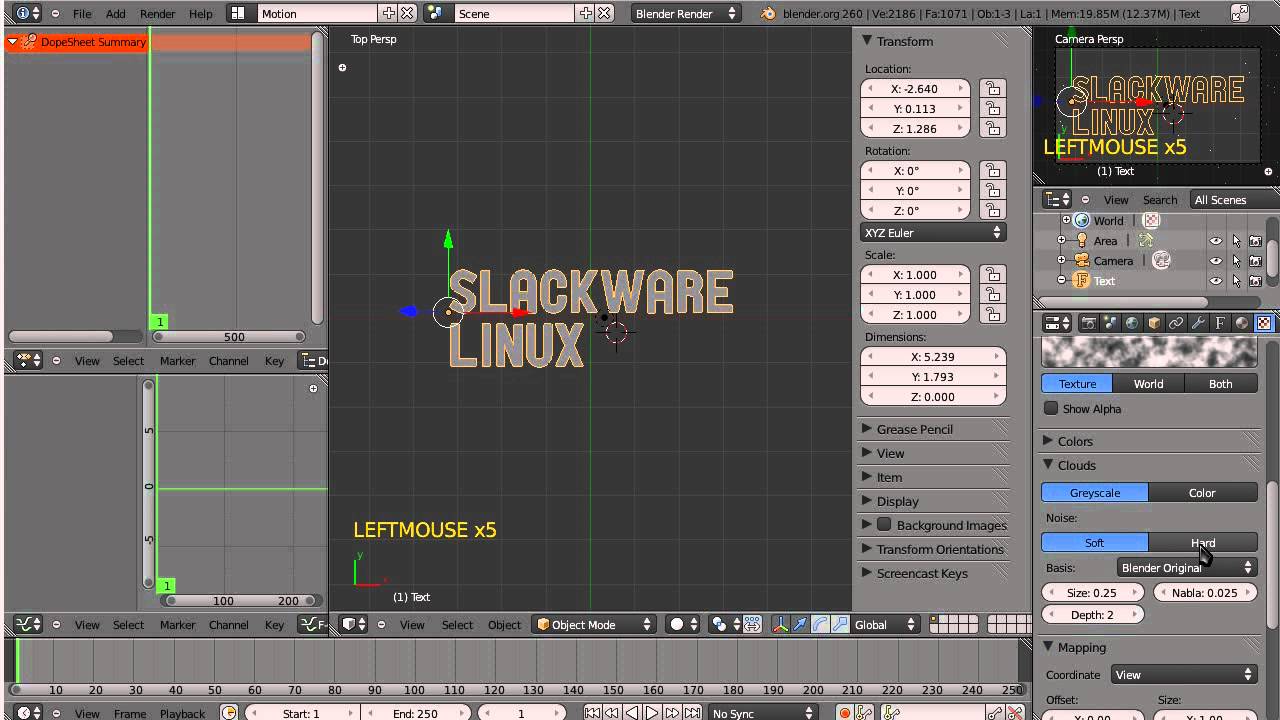Open the Scene properties tab icon
This screenshot has width=1280, height=720.
pos(1110,323)
